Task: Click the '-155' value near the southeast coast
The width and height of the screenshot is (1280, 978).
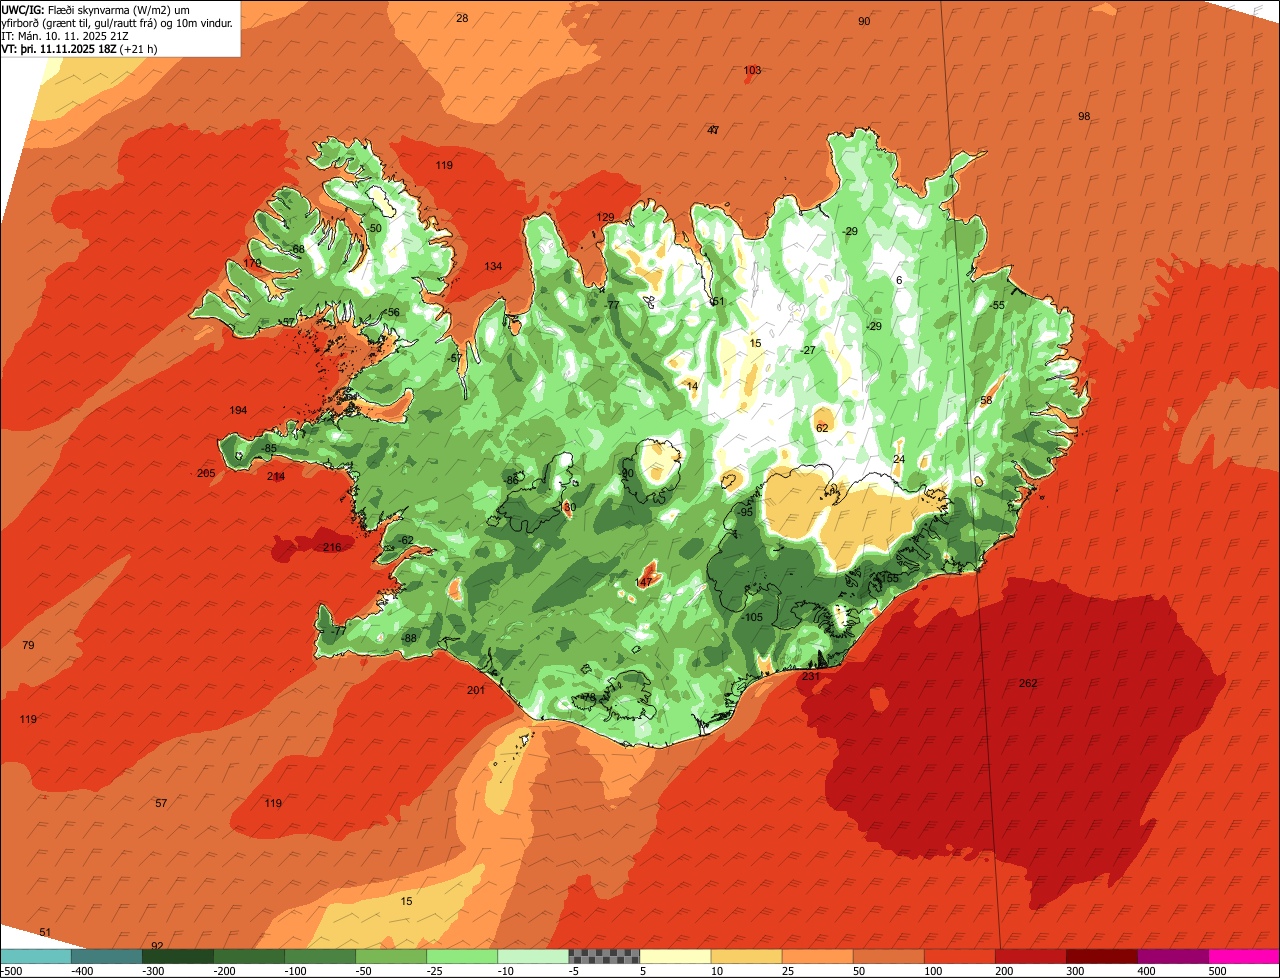Action: (x=888, y=579)
